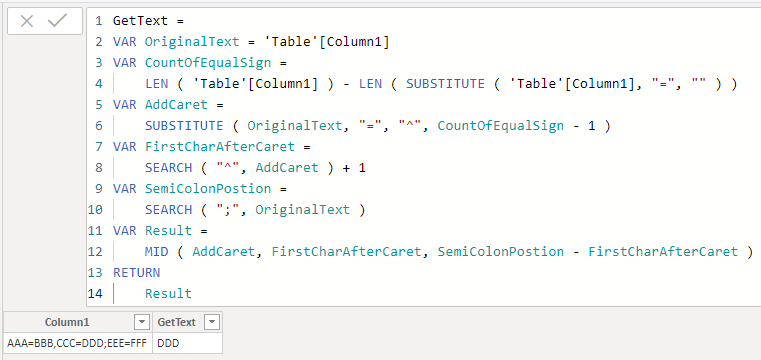Cancel the formula with the X icon
The image size is (761, 360).
pos(27,21)
